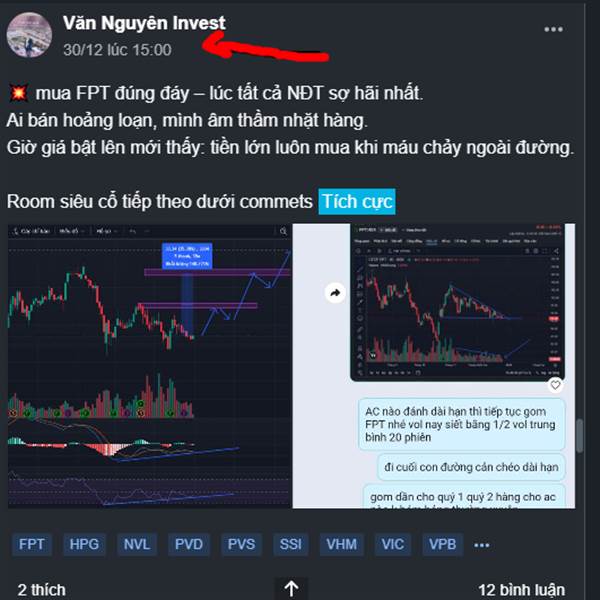View the 12 bình luận comments
The height and width of the screenshot is (600, 600).
click(x=521, y=590)
